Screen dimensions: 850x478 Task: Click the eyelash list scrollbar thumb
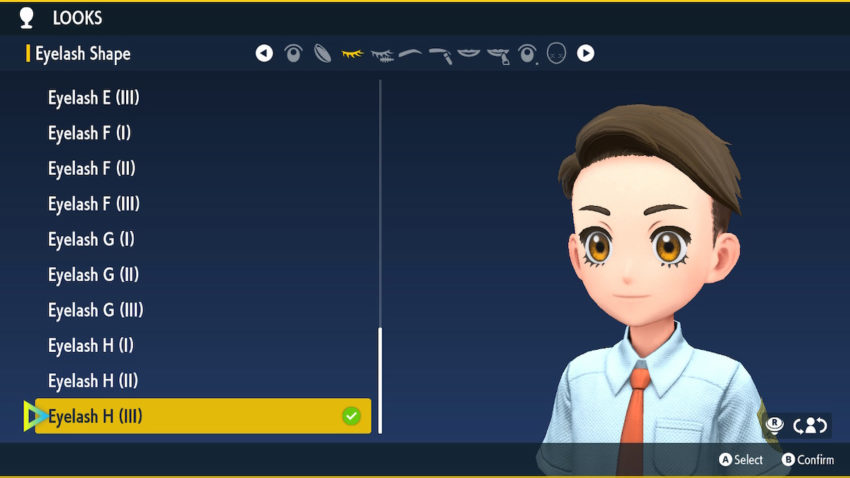pos(380,380)
